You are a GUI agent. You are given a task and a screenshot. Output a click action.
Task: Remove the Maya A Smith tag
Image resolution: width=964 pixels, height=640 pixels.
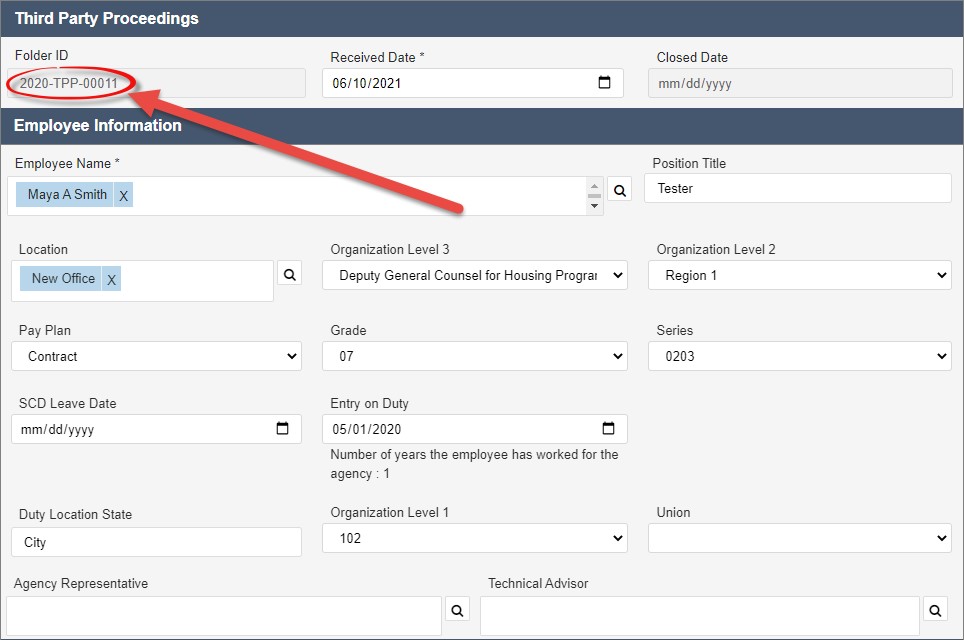point(124,195)
